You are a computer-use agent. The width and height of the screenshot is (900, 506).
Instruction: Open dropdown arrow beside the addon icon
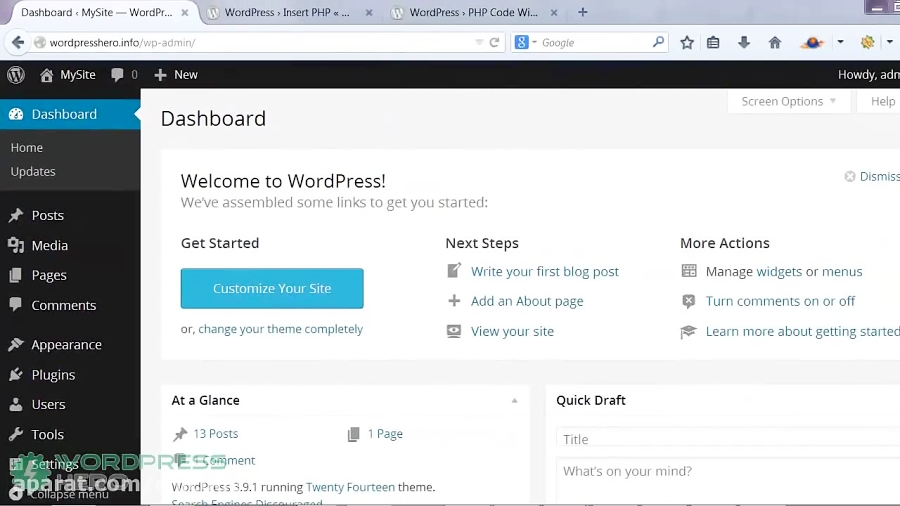840,42
